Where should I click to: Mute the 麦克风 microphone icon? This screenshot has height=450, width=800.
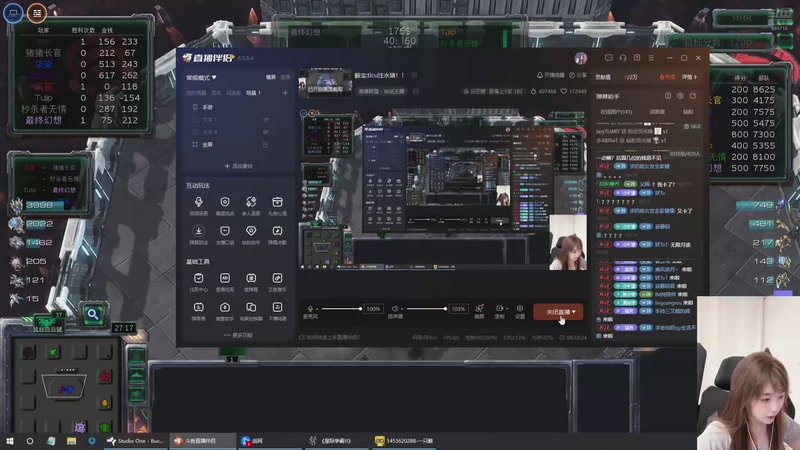310,309
